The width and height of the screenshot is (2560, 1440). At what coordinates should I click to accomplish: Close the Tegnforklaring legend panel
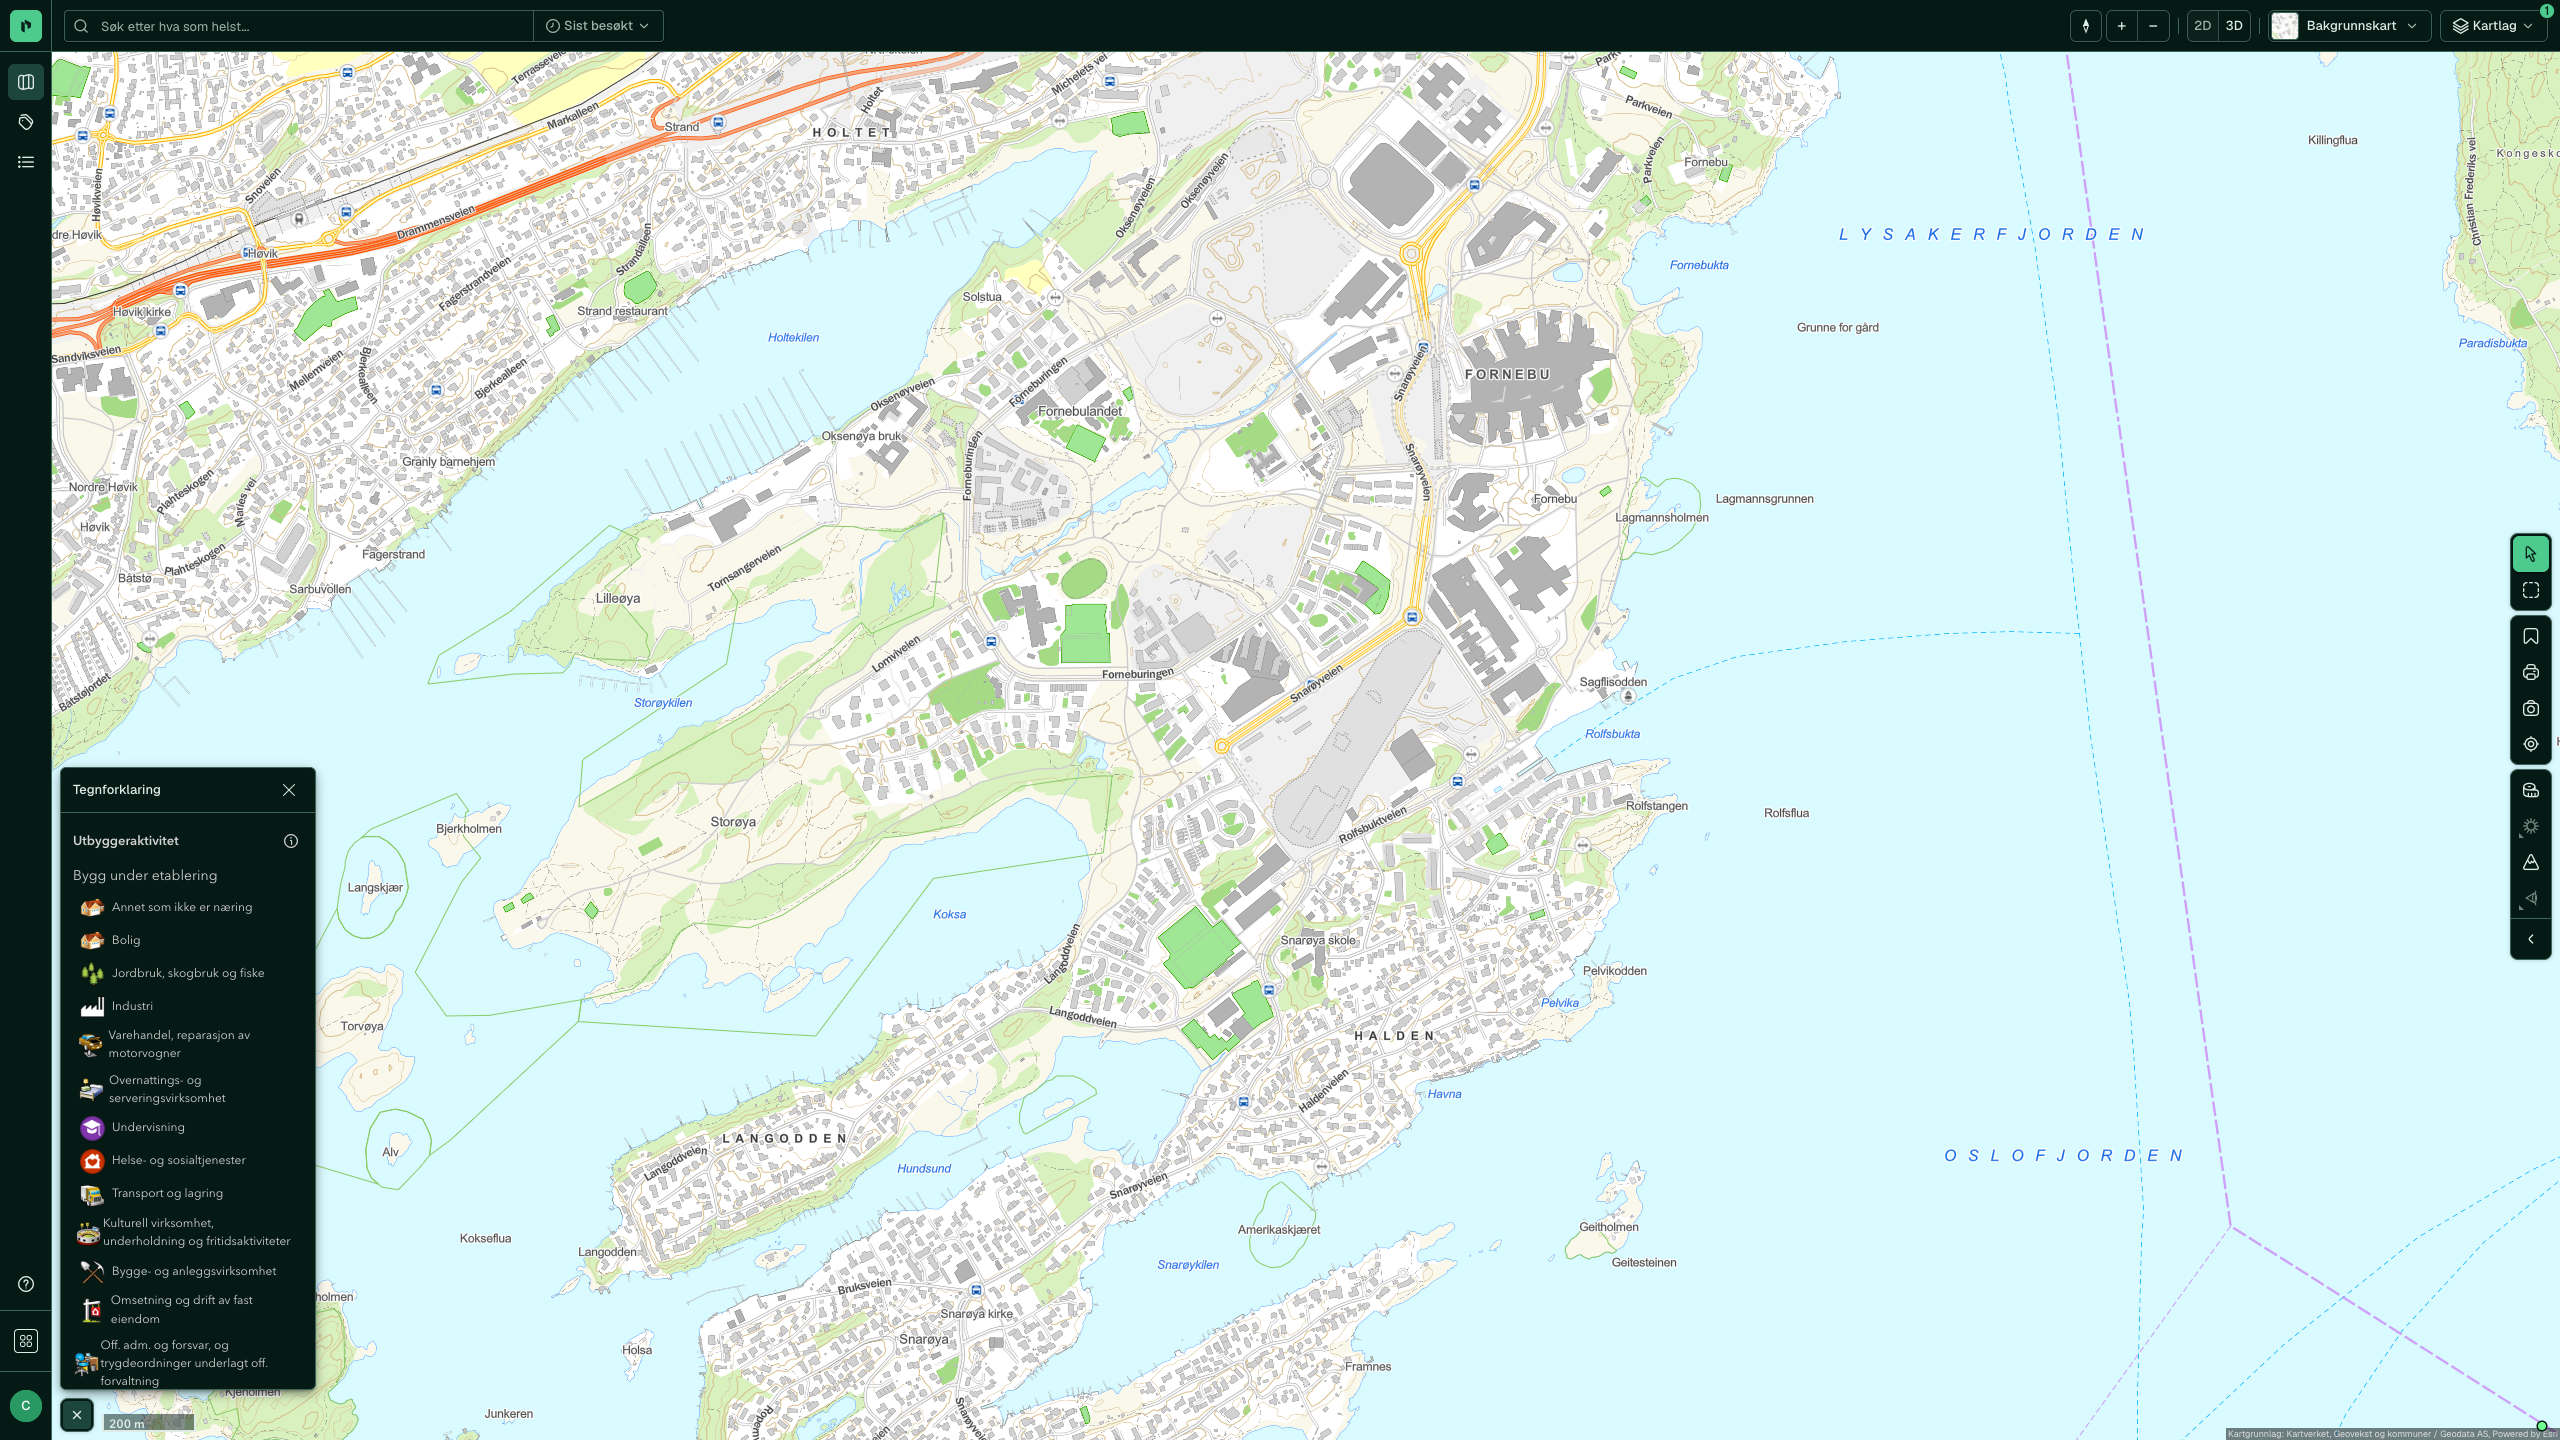coord(289,790)
